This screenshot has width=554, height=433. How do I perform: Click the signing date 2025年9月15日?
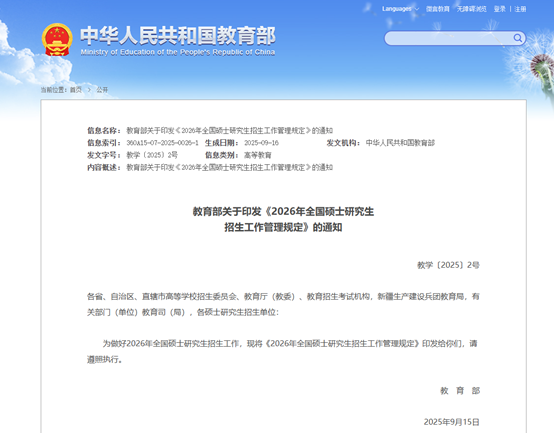(452, 422)
